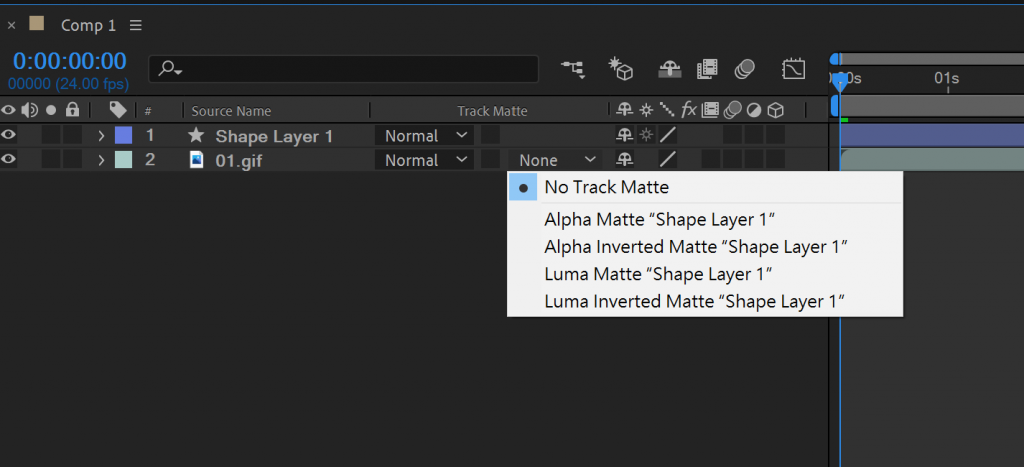Image resolution: width=1024 pixels, height=467 pixels.
Task: Toggle the shy switch on Shape Layer 1
Action: point(624,135)
